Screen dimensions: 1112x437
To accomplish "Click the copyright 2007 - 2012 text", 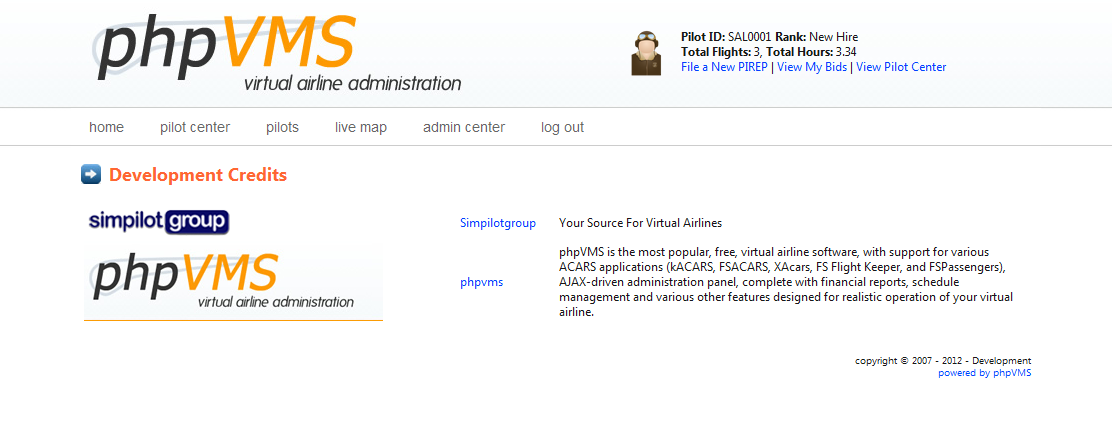I will (x=943, y=361).
